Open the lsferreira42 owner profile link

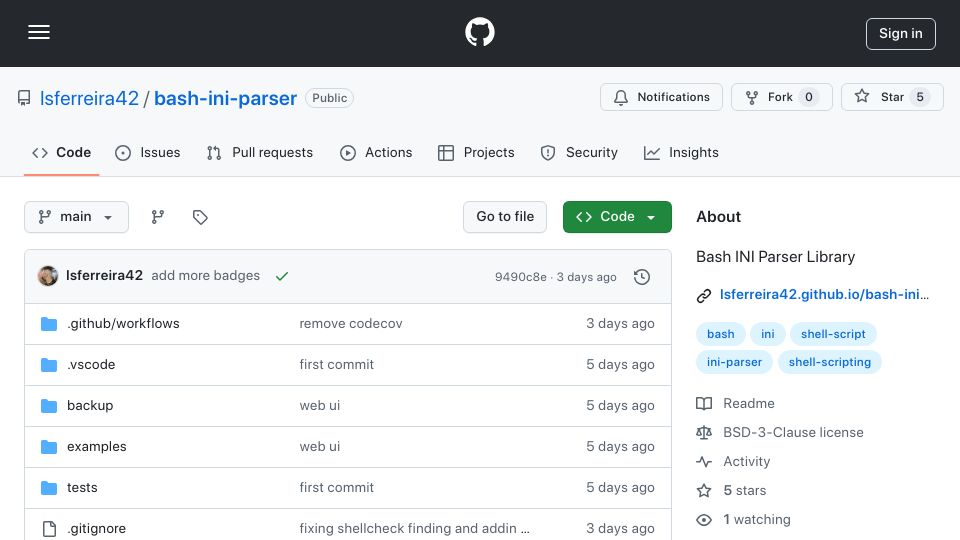click(x=89, y=98)
